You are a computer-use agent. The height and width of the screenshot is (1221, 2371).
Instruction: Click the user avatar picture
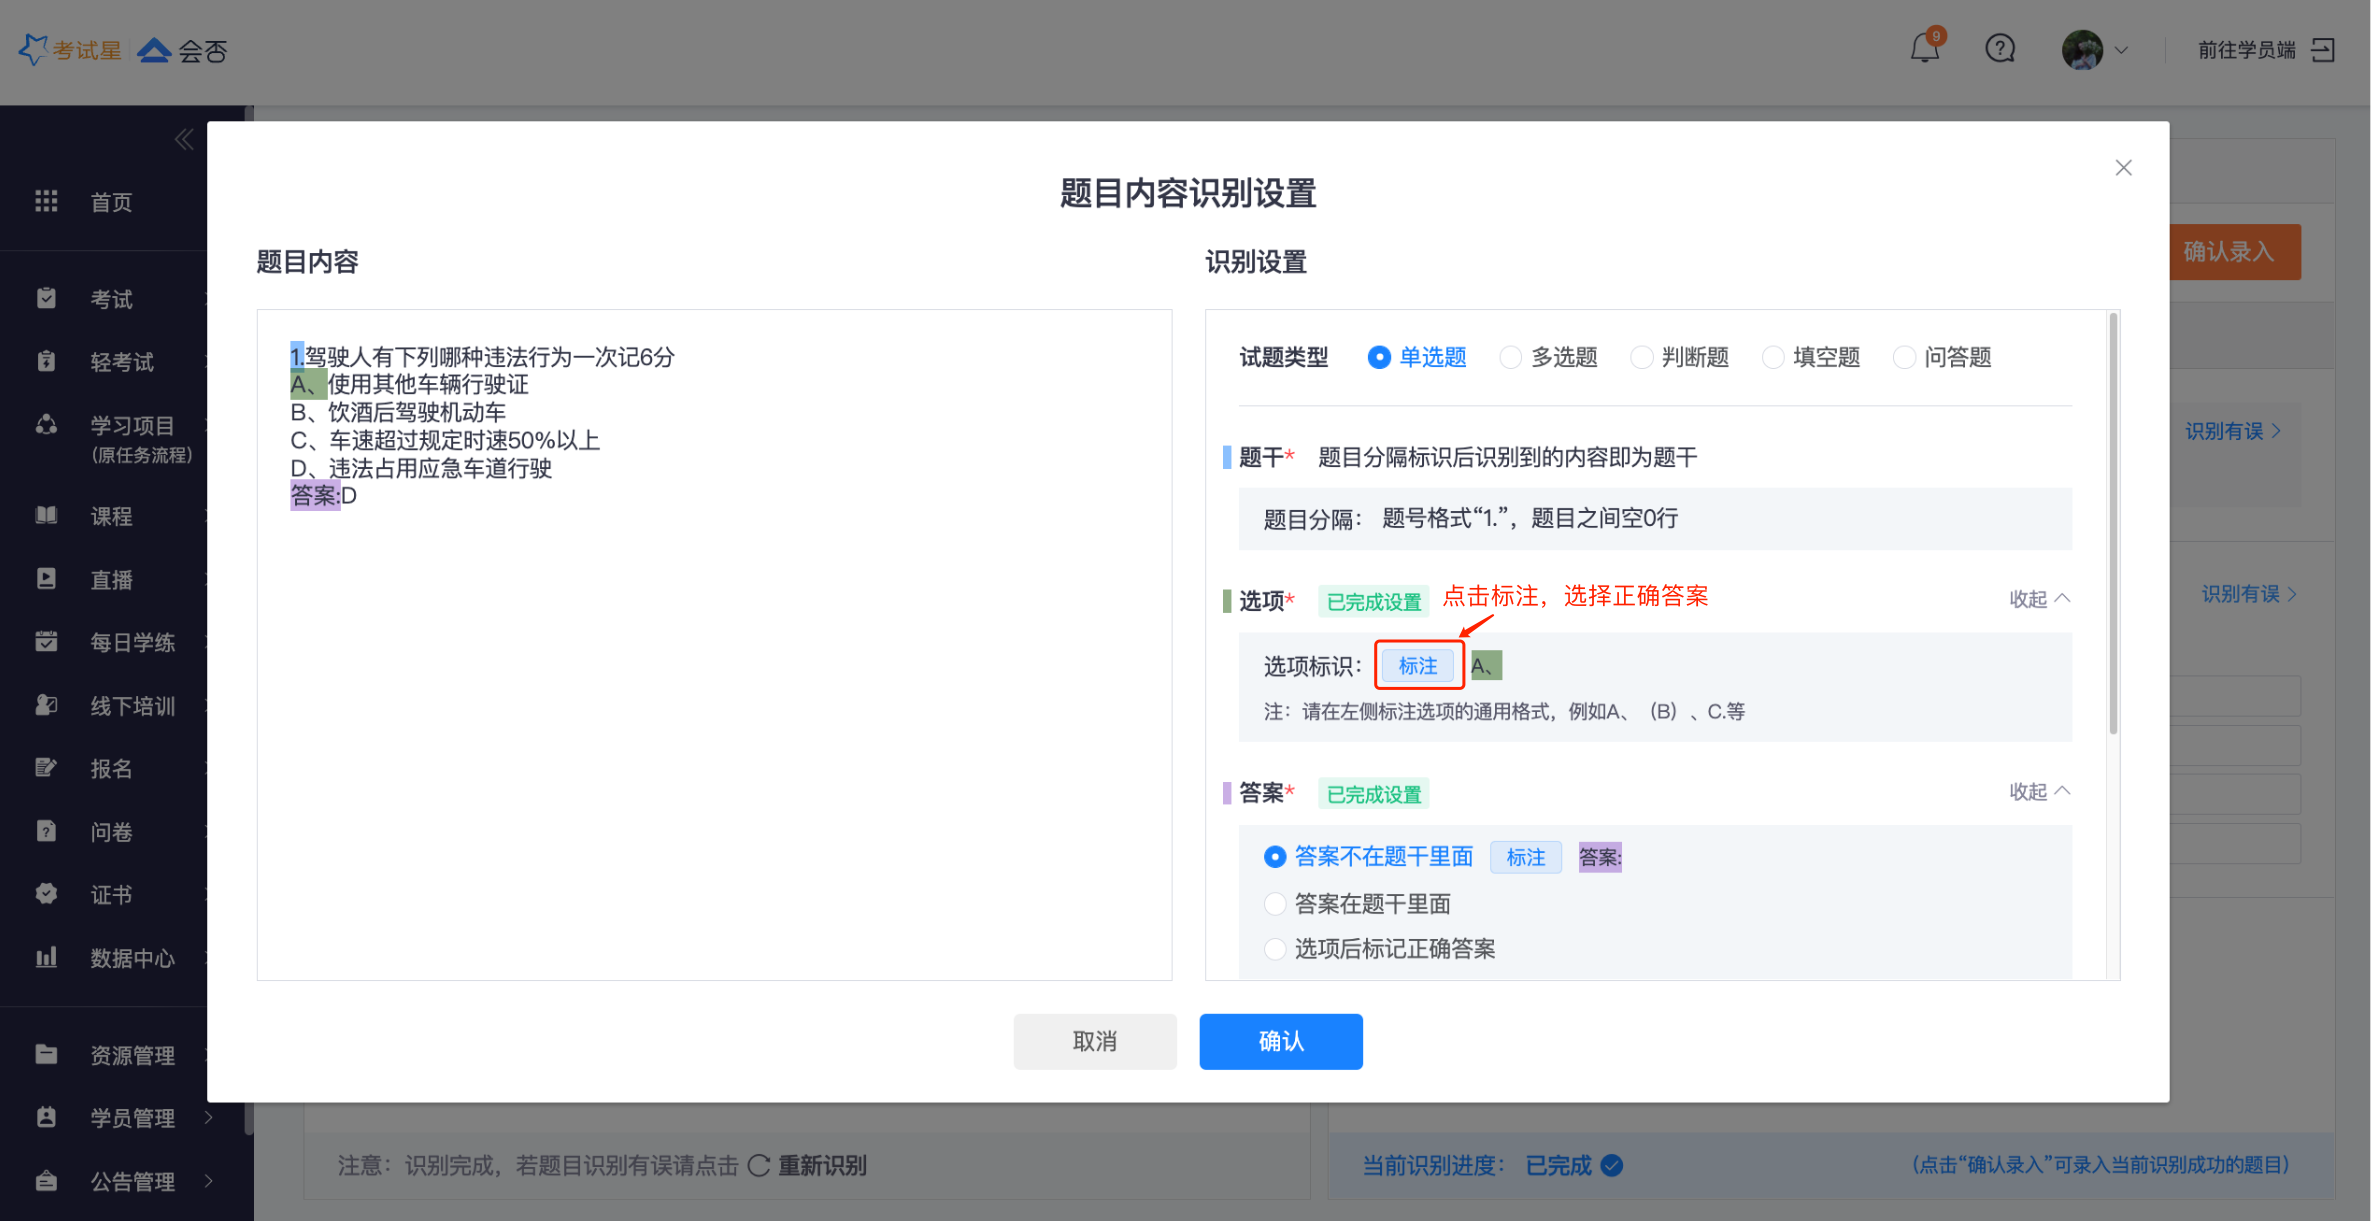click(x=2082, y=50)
